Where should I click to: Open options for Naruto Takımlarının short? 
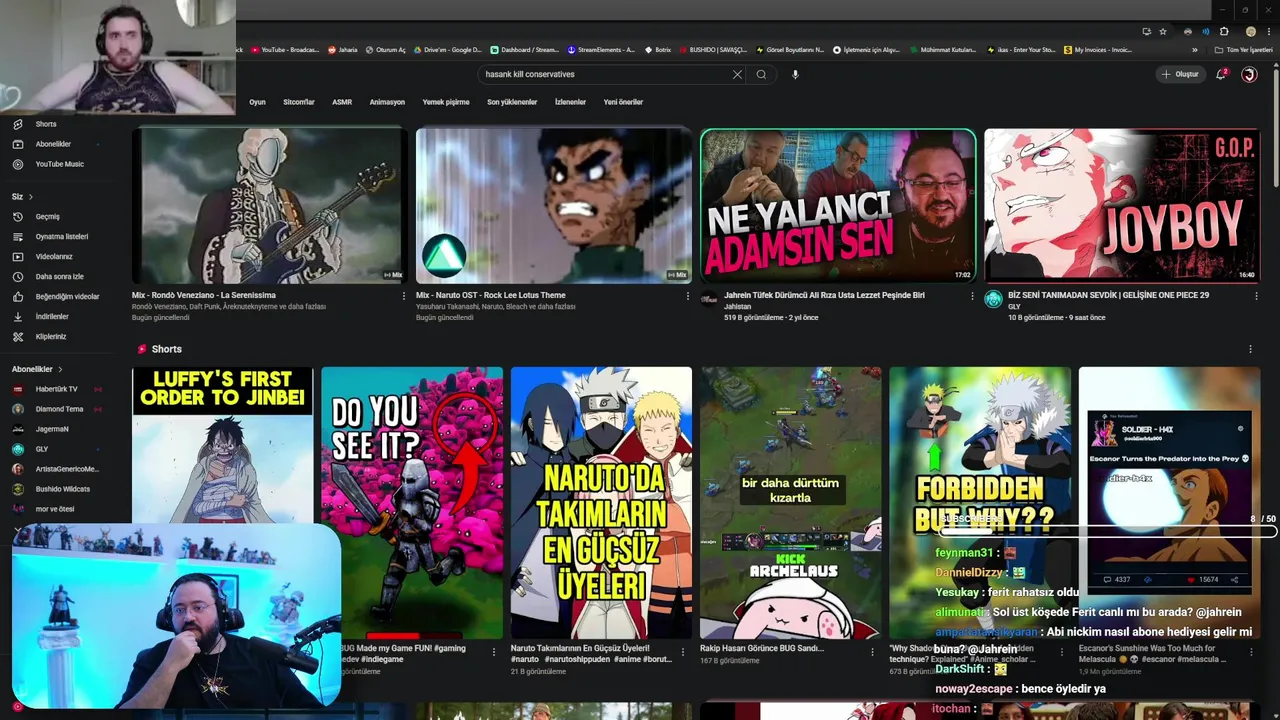pyautogui.click(x=682, y=650)
